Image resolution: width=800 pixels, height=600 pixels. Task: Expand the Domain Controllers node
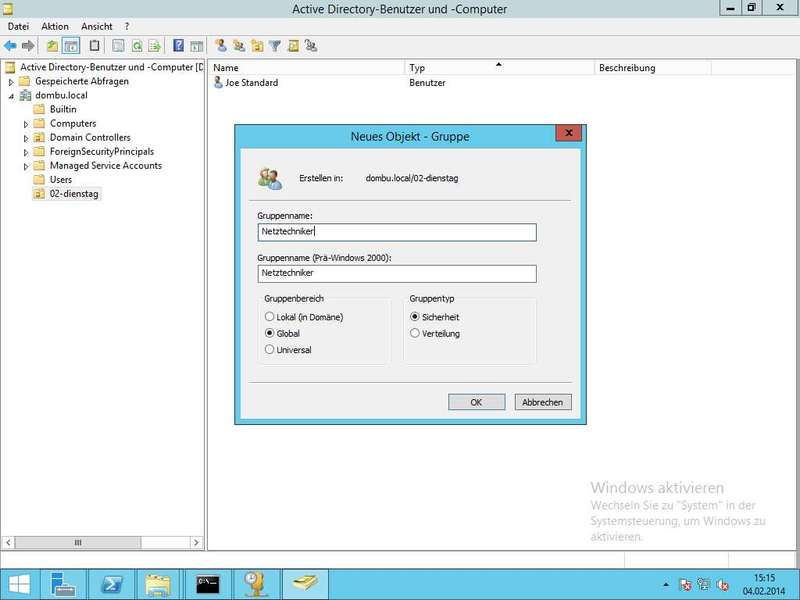point(26,138)
